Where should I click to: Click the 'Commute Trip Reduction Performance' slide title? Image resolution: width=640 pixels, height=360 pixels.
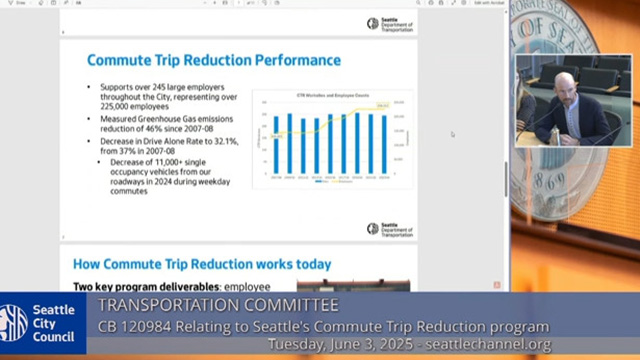pyautogui.click(x=214, y=60)
